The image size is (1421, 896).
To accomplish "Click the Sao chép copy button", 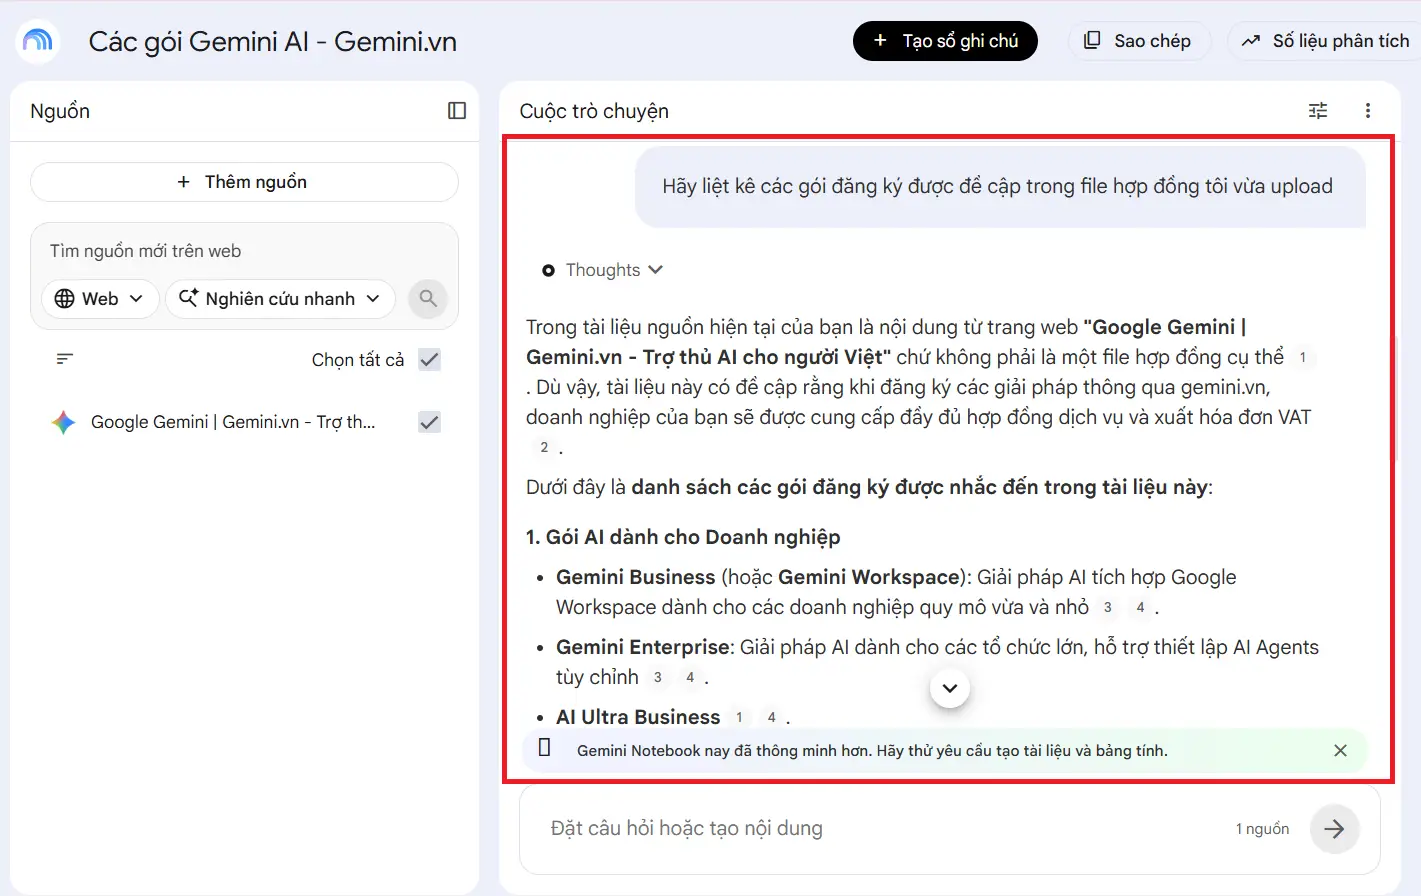I will tap(1139, 41).
